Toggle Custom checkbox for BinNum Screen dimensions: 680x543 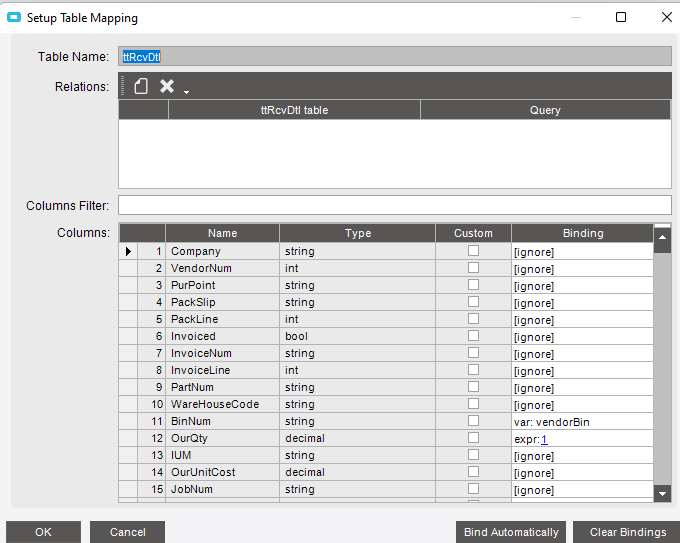click(x=473, y=421)
